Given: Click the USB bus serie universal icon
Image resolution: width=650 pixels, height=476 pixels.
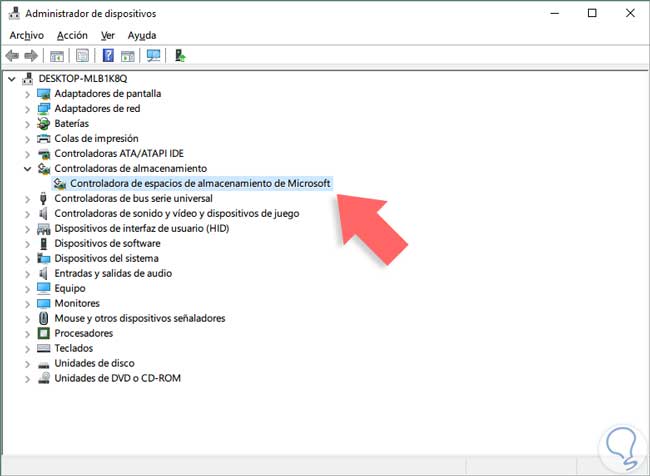Looking at the screenshot, I should point(44,199).
